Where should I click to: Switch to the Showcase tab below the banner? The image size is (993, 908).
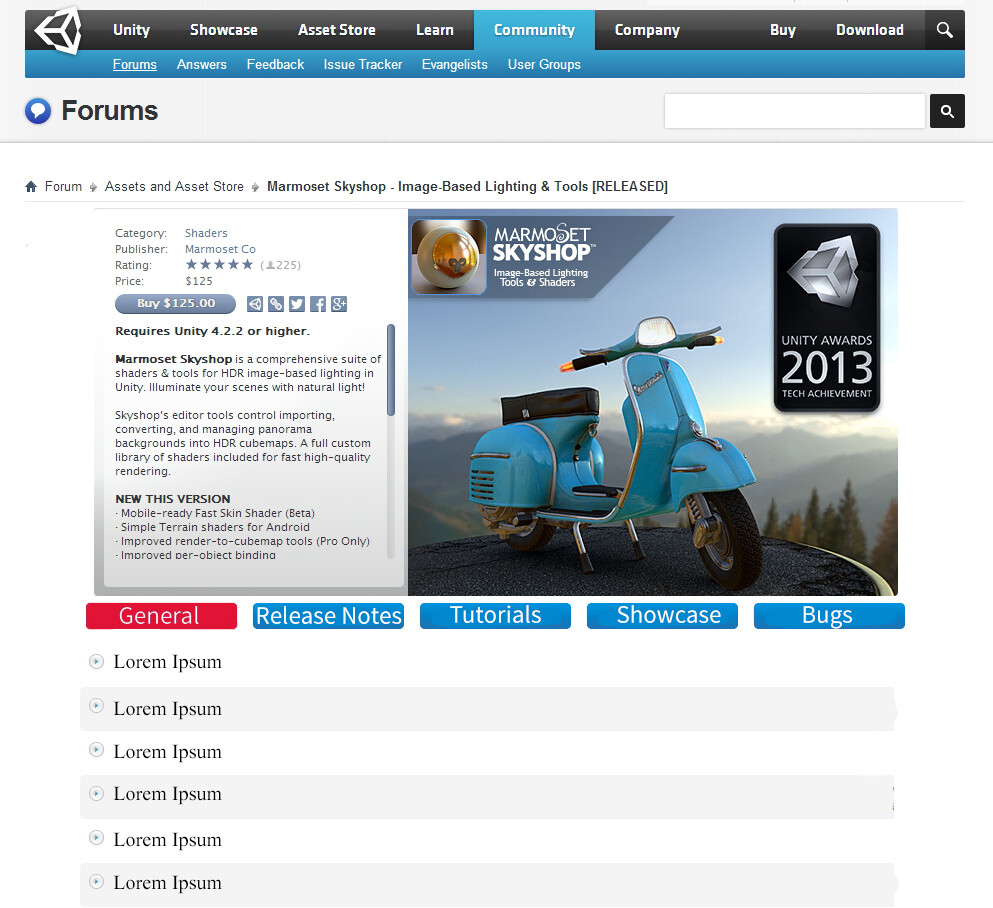(662, 615)
